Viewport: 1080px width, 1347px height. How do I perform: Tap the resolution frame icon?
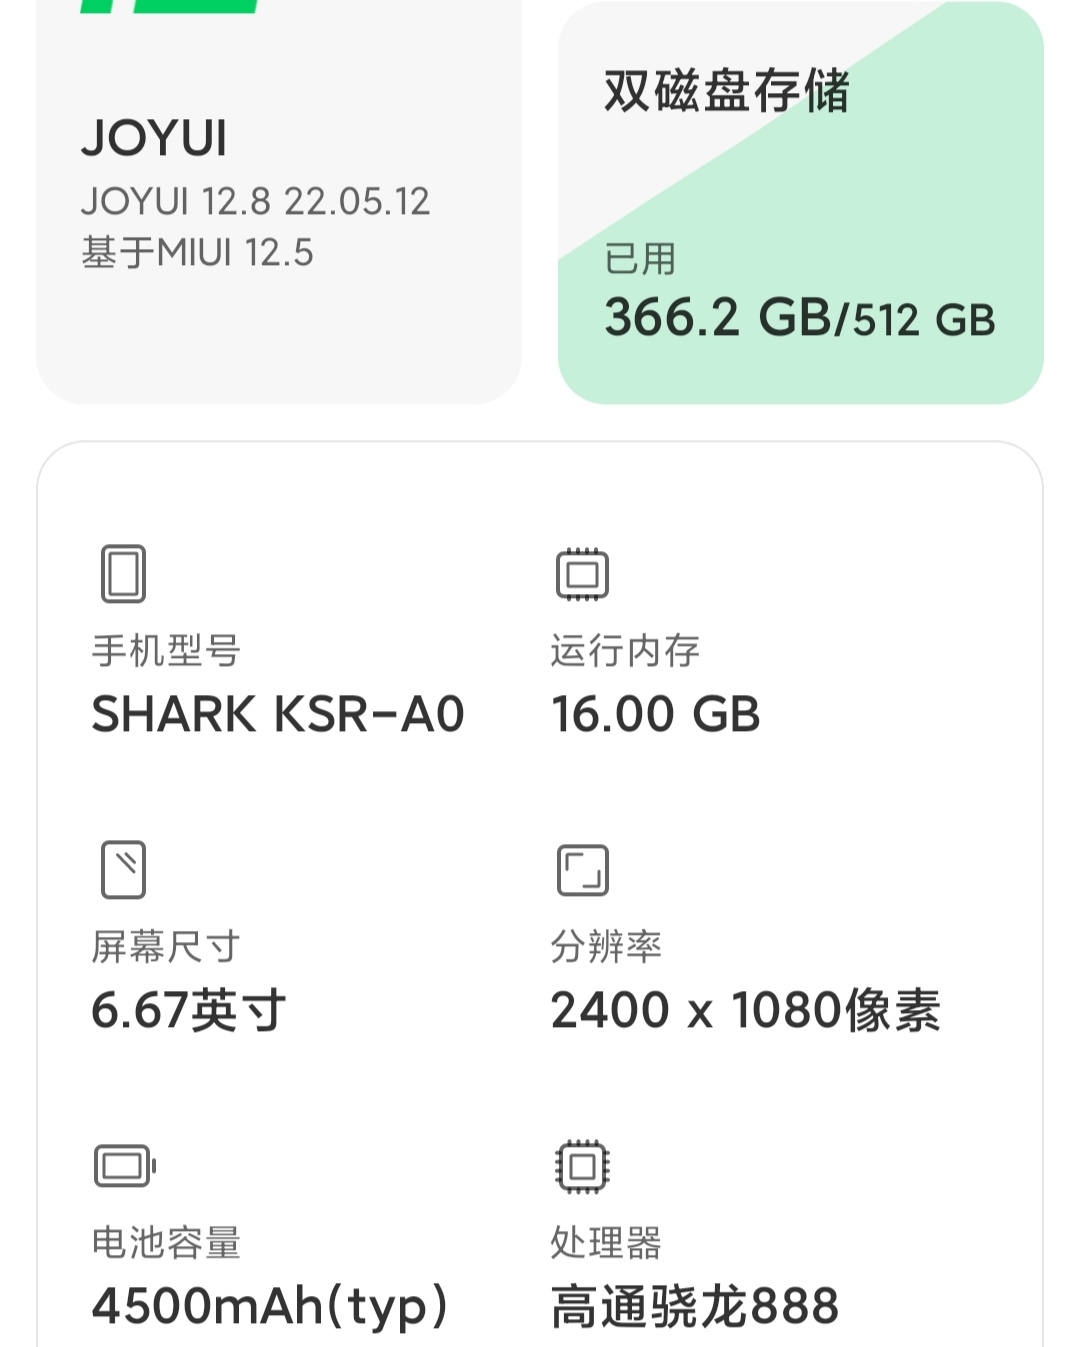point(582,870)
